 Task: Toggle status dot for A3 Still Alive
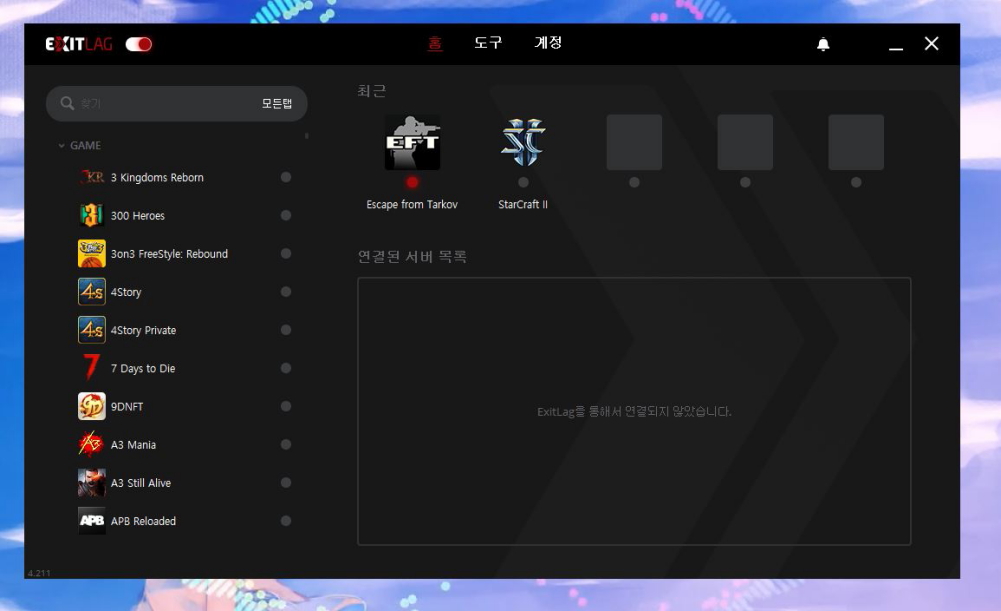[x=286, y=483]
